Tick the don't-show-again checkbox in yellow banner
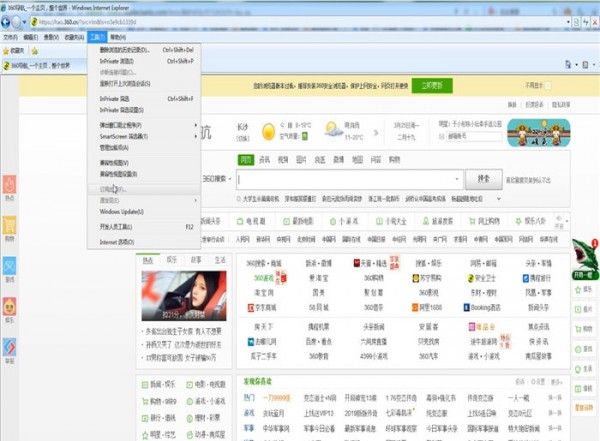600x441 pixels. point(548,85)
